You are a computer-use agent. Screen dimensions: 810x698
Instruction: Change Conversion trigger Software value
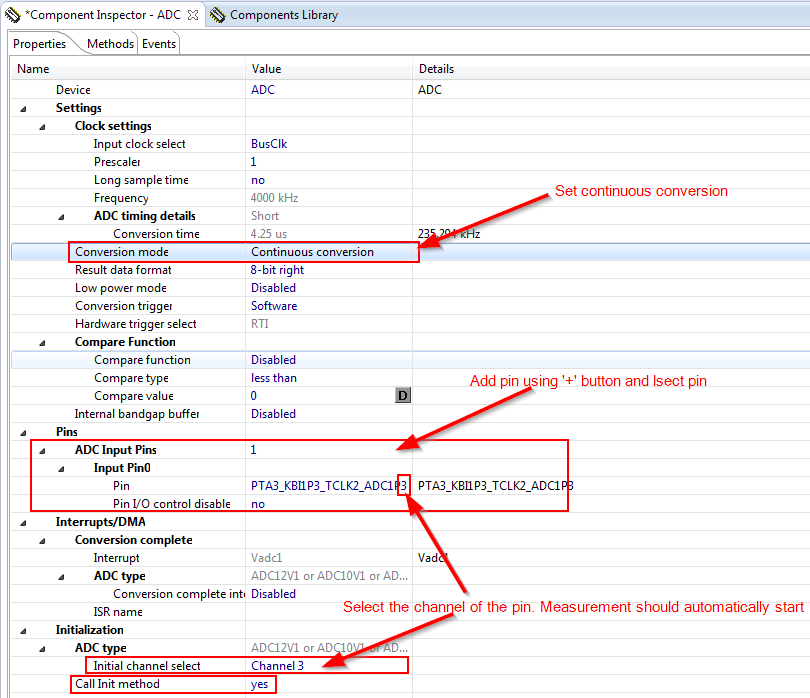click(x=274, y=306)
